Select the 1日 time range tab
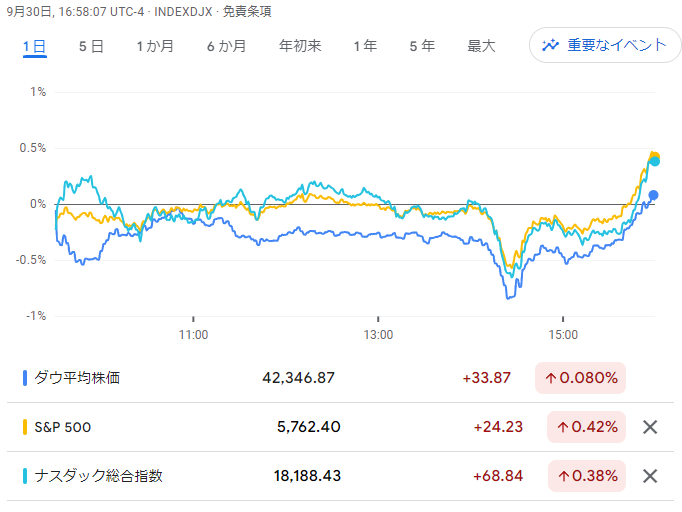This screenshot has width=682, height=512. tap(34, 46)
